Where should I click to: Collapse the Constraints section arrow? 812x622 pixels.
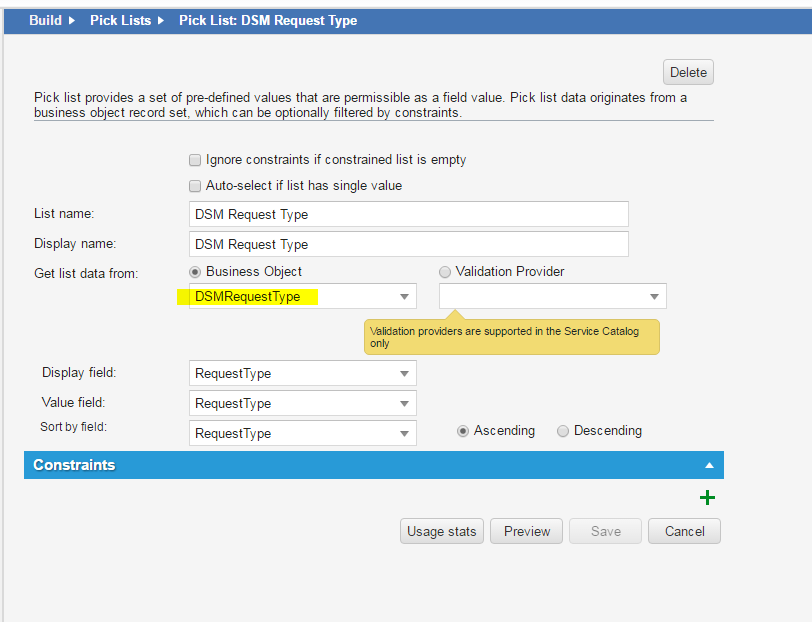coord(709,465)
